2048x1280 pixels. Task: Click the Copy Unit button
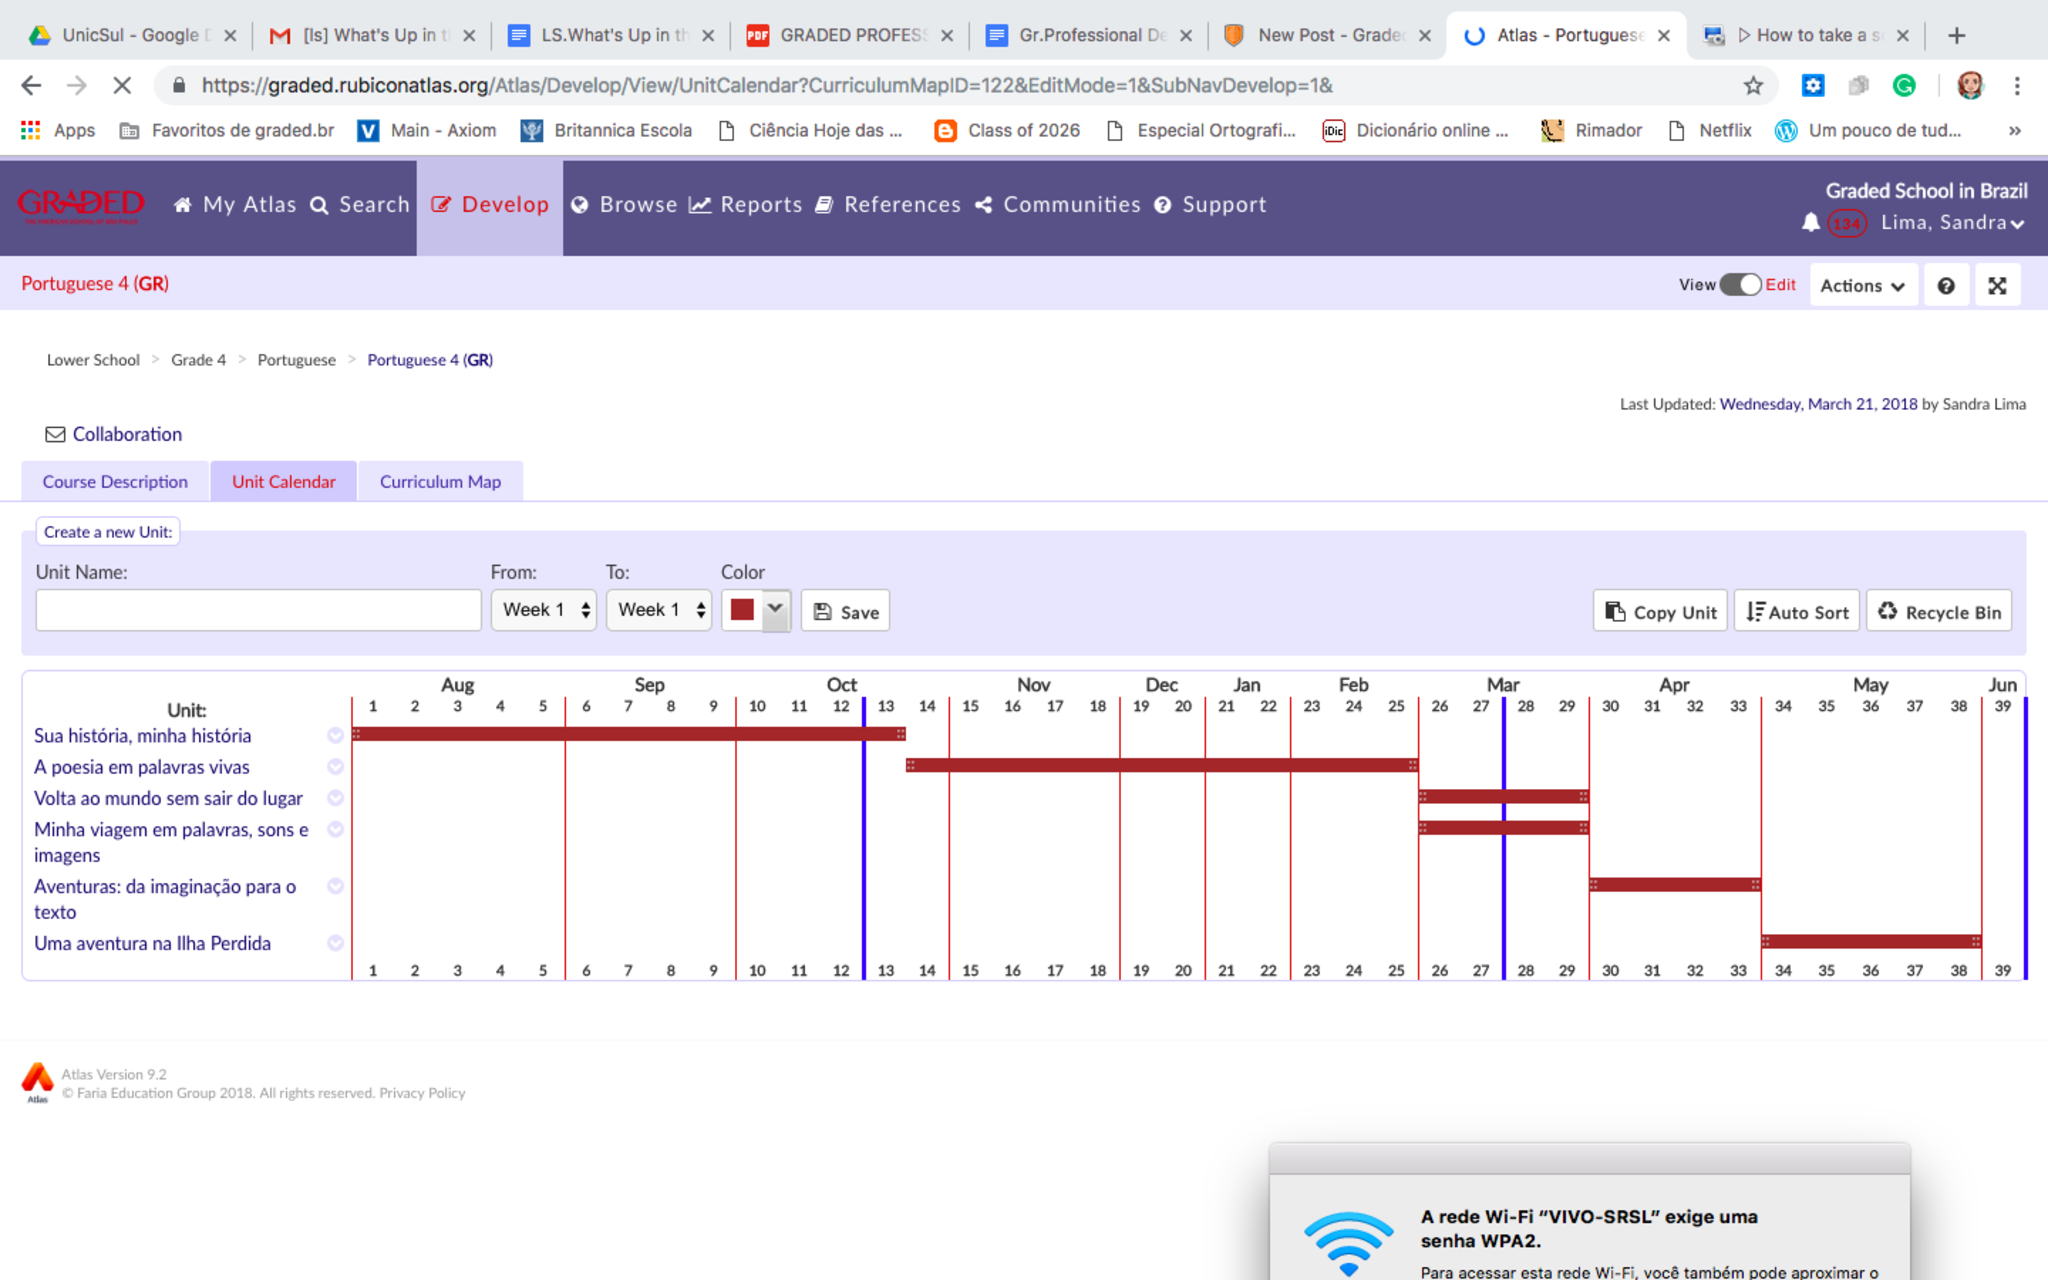pyautogui.click(x=1660, y=612)
